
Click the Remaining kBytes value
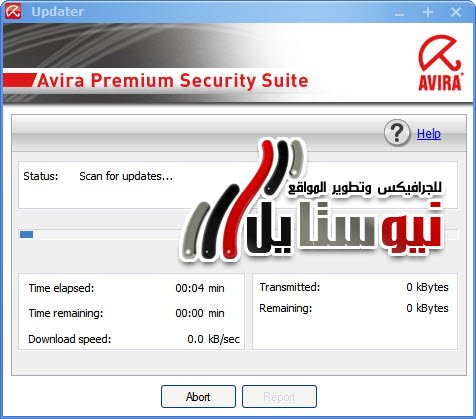point(427,308)
